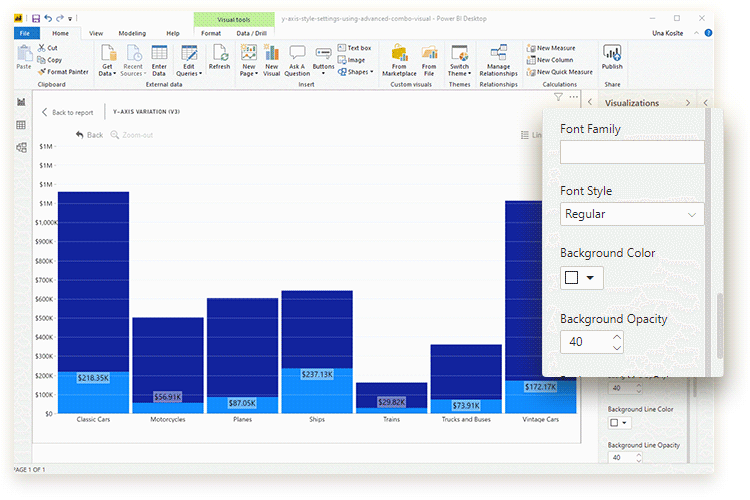Open the Shapes dropdown
750x500 pixels.
(355, 72)
